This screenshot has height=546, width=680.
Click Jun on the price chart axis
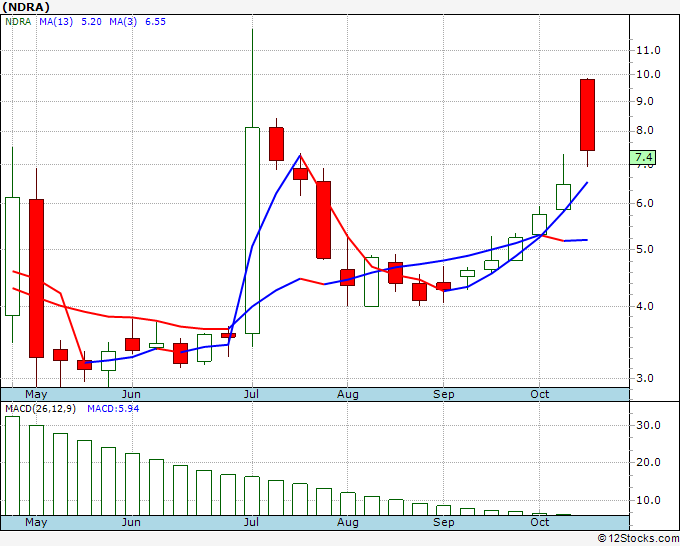tap(131, 394)
